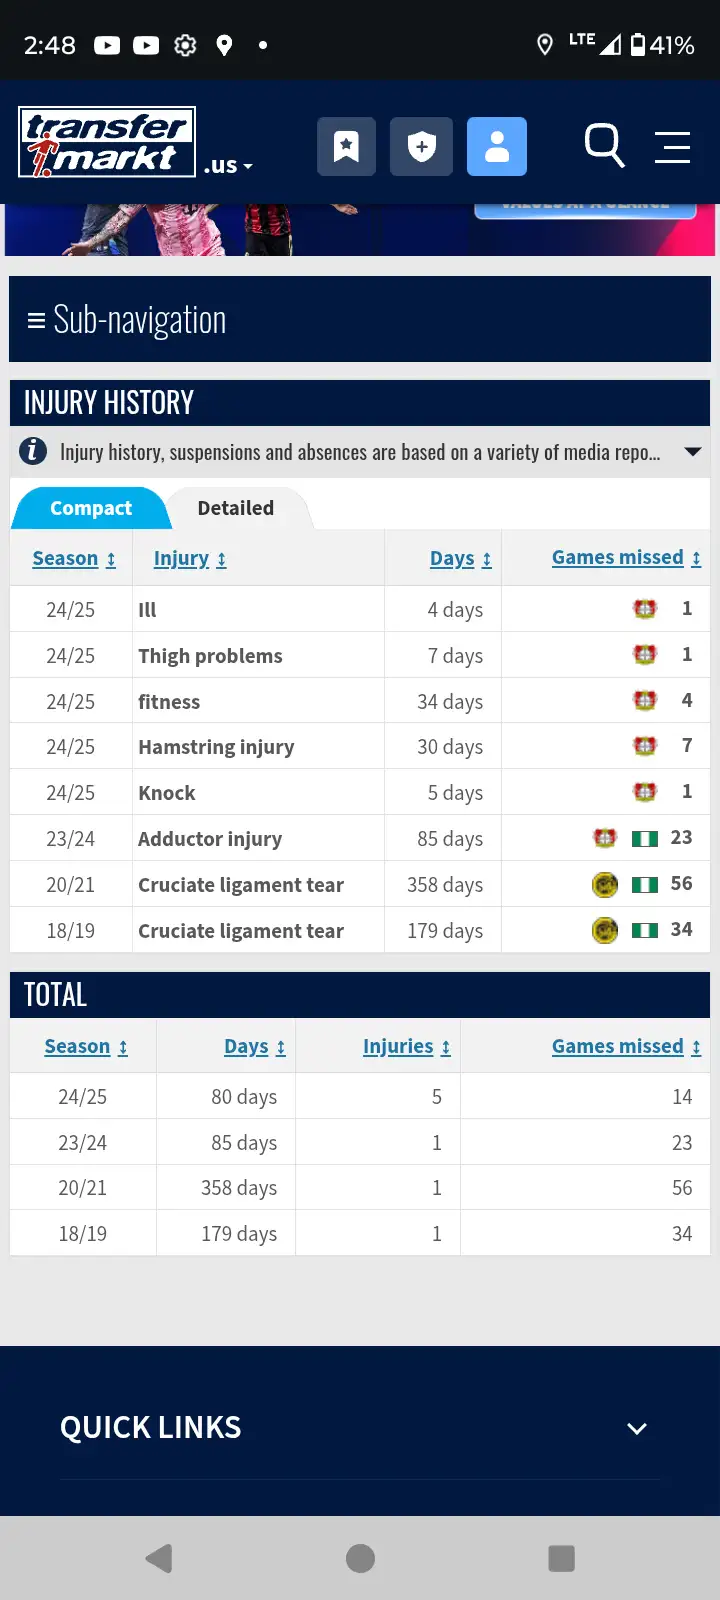This screenshot has height=1600, width=720.
Task: Open the search magnifier icon
Action: point(604,146)
